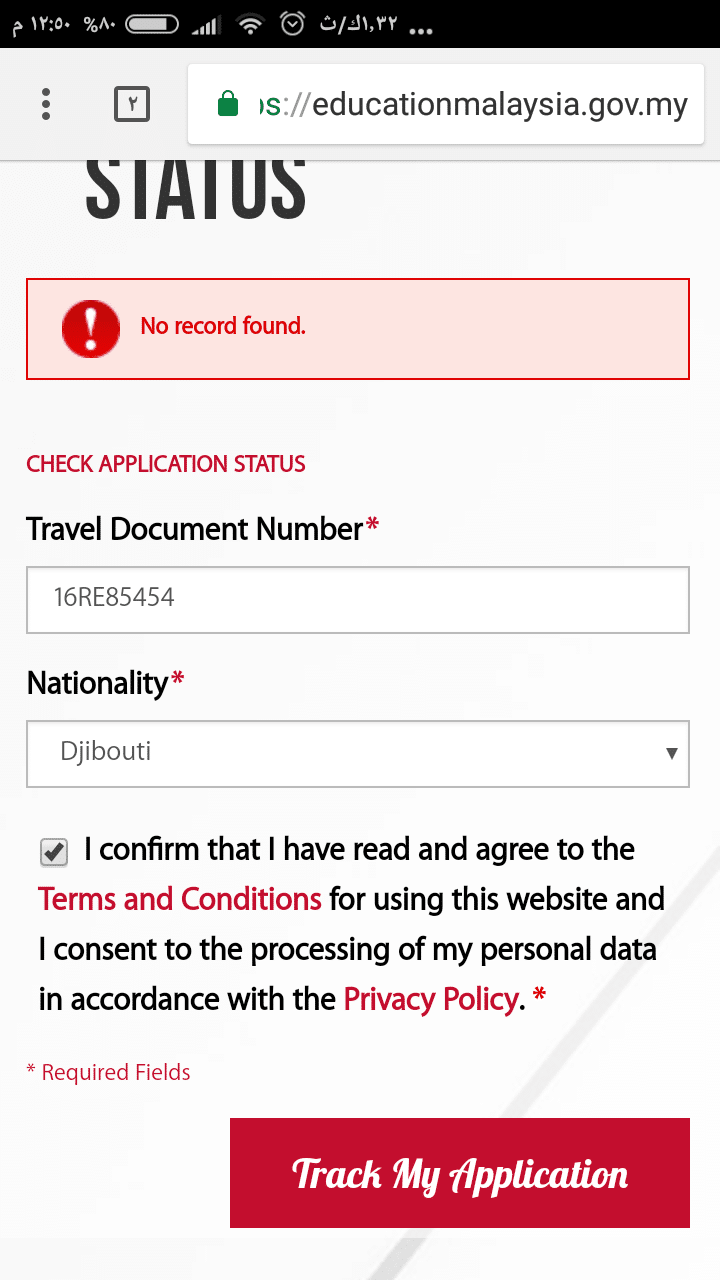Open the tab switcher showing two tabs
The height and width of the screenshot is (1280, 720).
[132, 104]
